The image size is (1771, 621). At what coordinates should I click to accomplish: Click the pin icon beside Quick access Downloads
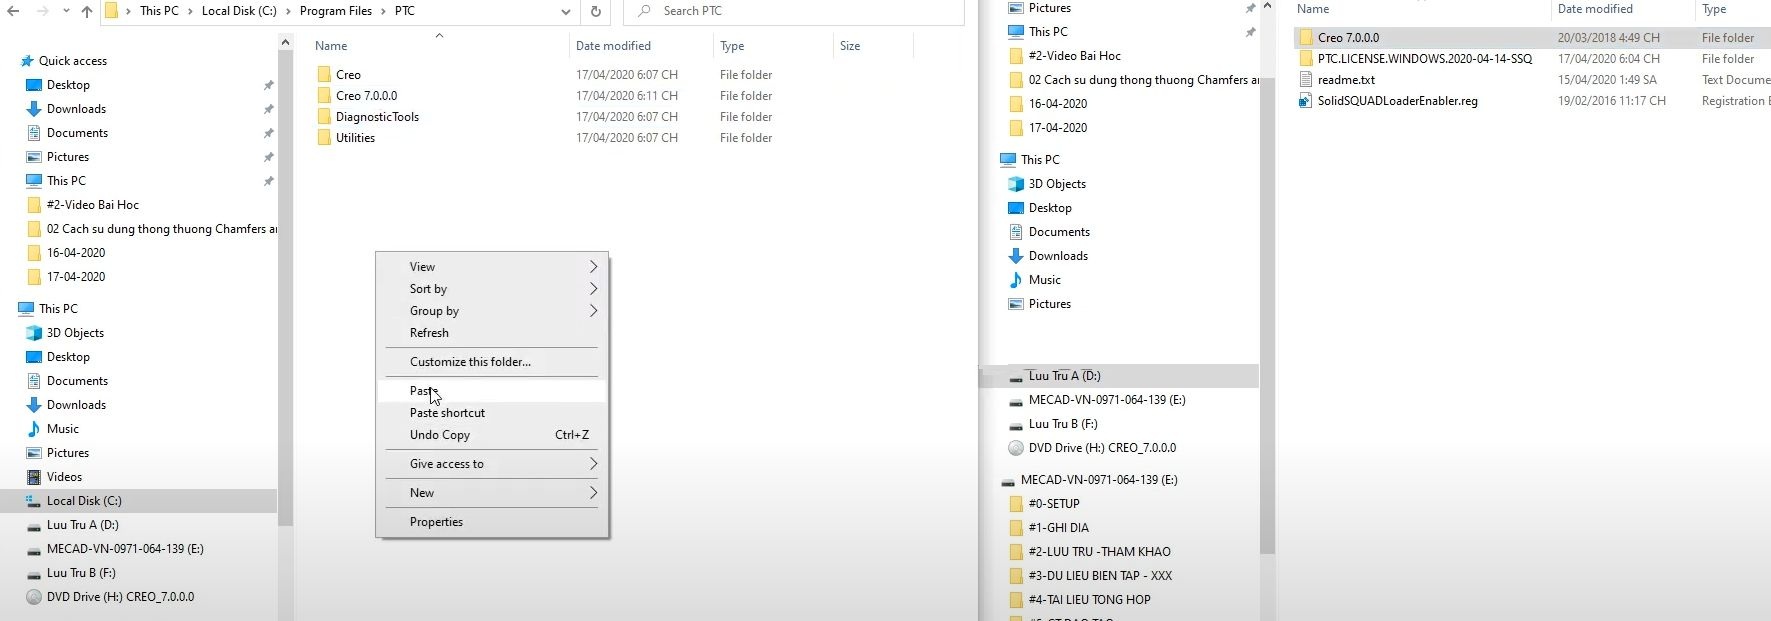268,109
